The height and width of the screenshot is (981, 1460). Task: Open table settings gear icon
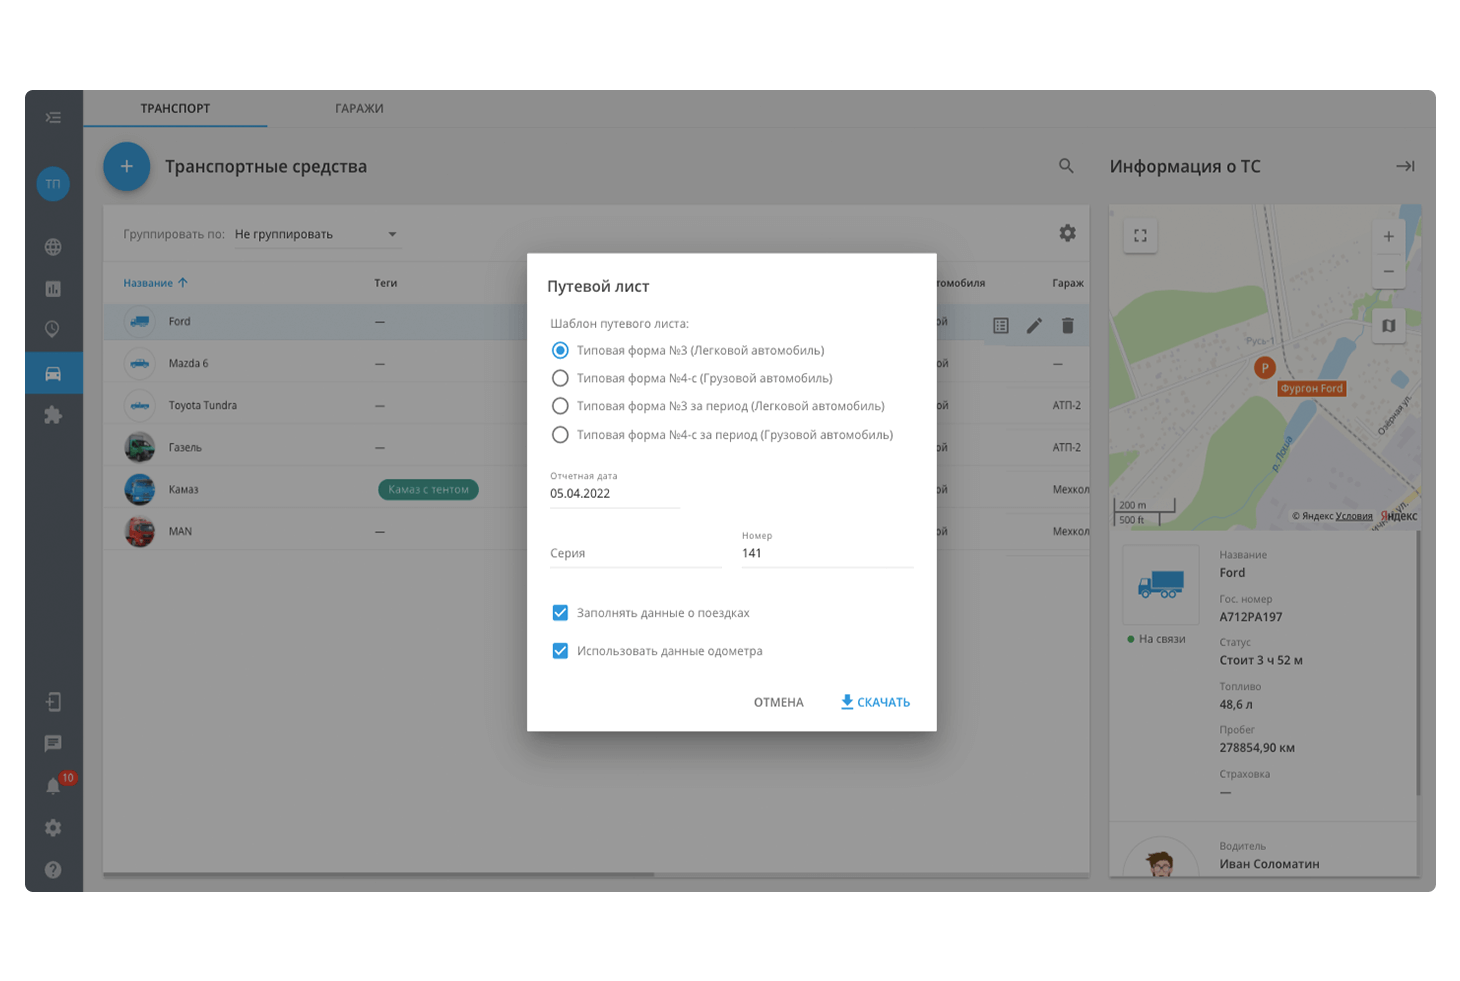[x=1067, y=233]
